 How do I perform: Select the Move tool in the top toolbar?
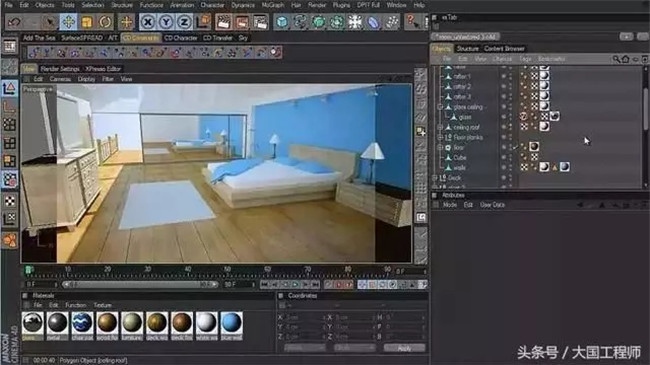pos(68,22)
